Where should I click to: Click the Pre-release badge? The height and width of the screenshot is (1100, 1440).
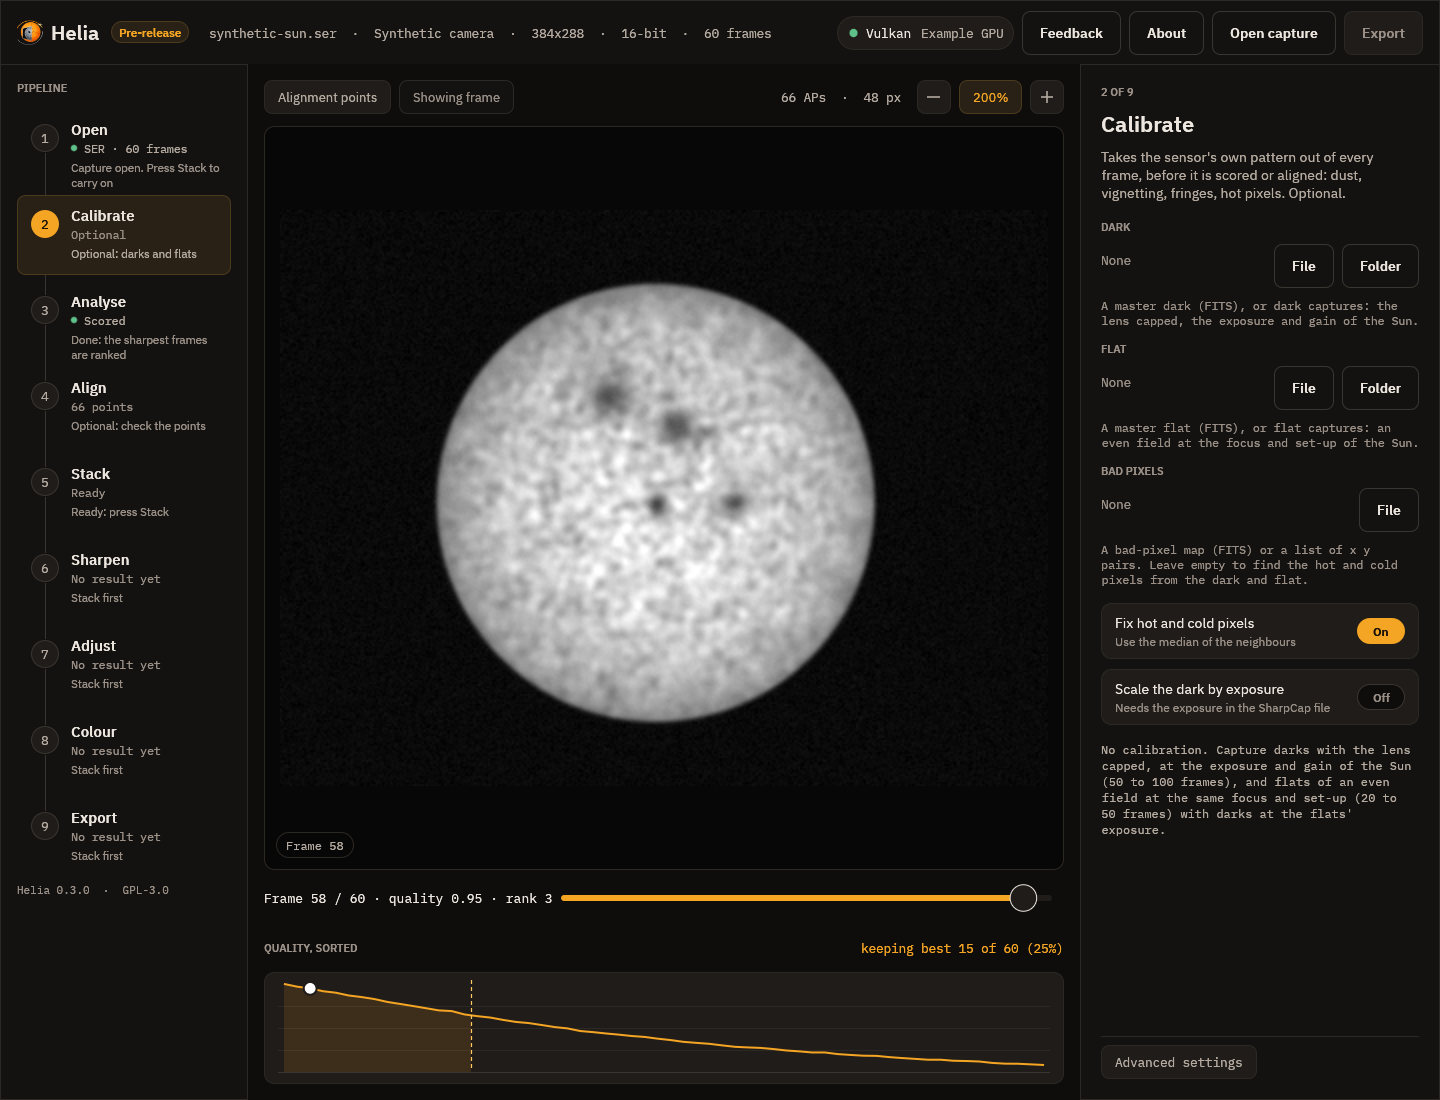point(150,33)
